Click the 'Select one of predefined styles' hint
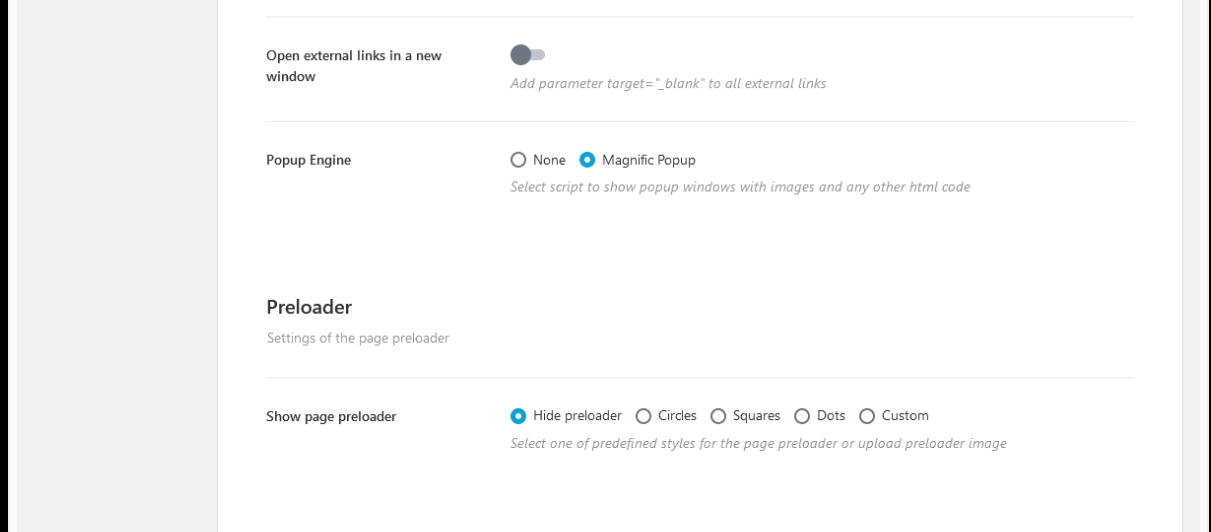 758,444
